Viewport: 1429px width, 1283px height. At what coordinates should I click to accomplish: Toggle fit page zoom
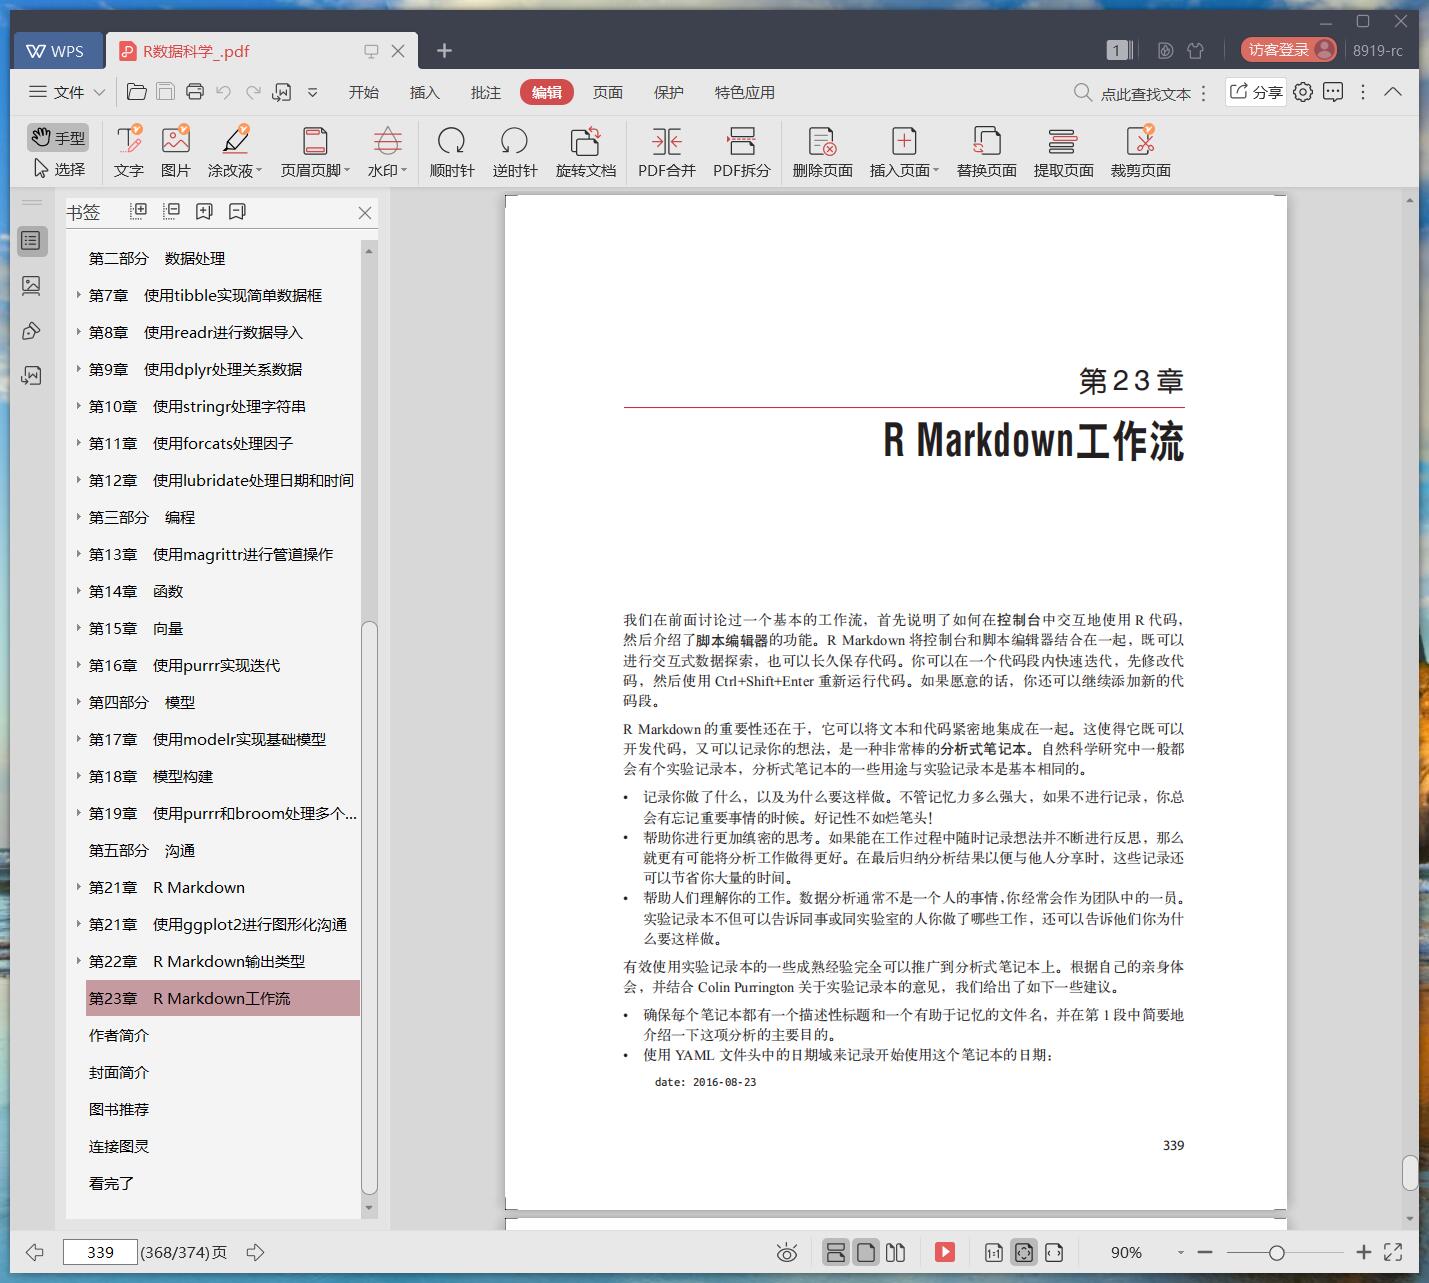(x=1024, y=1252)
